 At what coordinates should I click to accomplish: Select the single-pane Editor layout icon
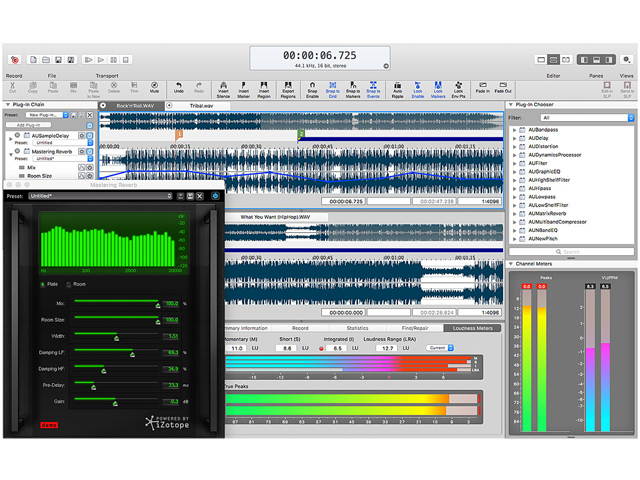[541, 60]
